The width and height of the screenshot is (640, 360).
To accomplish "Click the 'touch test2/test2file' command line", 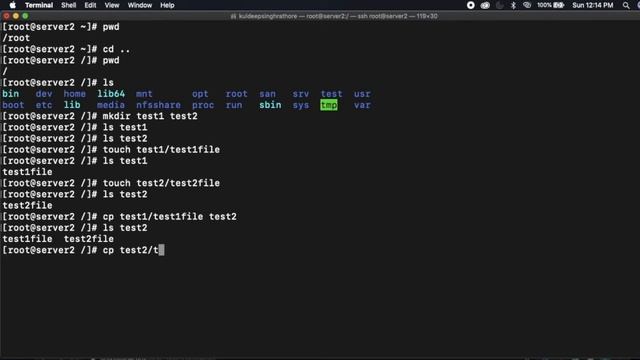I will click(111, 183).
